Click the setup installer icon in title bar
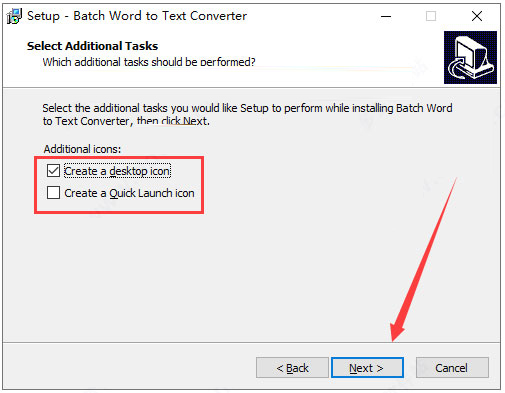The width and height of the screenshot is (505, 393). tap(14, 16)
